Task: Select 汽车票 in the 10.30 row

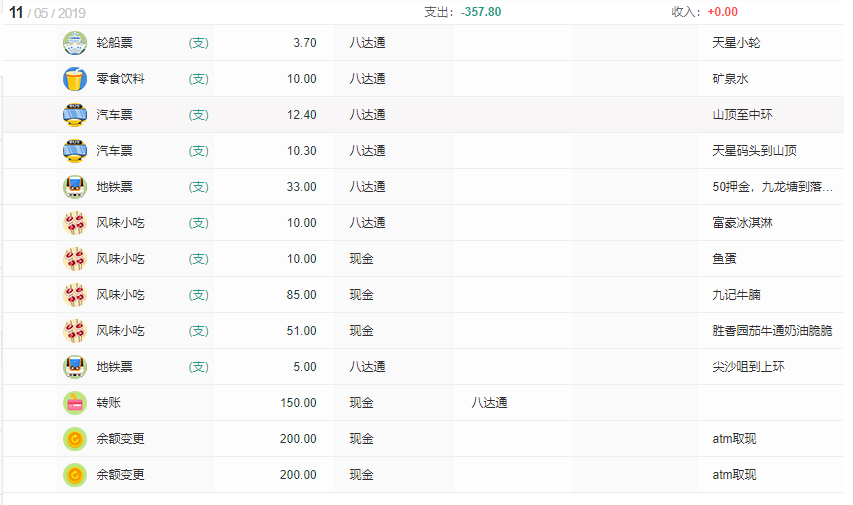Action: [114, 151]
